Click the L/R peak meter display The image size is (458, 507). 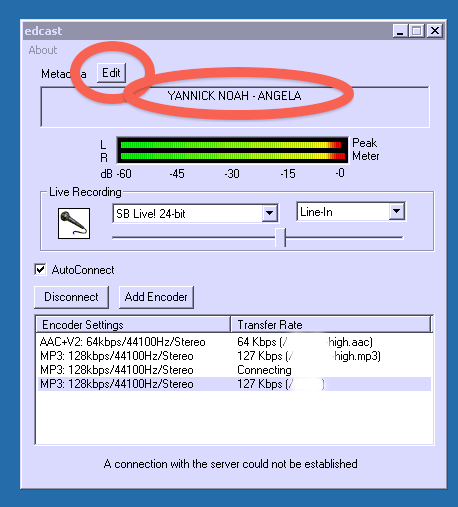232,150
